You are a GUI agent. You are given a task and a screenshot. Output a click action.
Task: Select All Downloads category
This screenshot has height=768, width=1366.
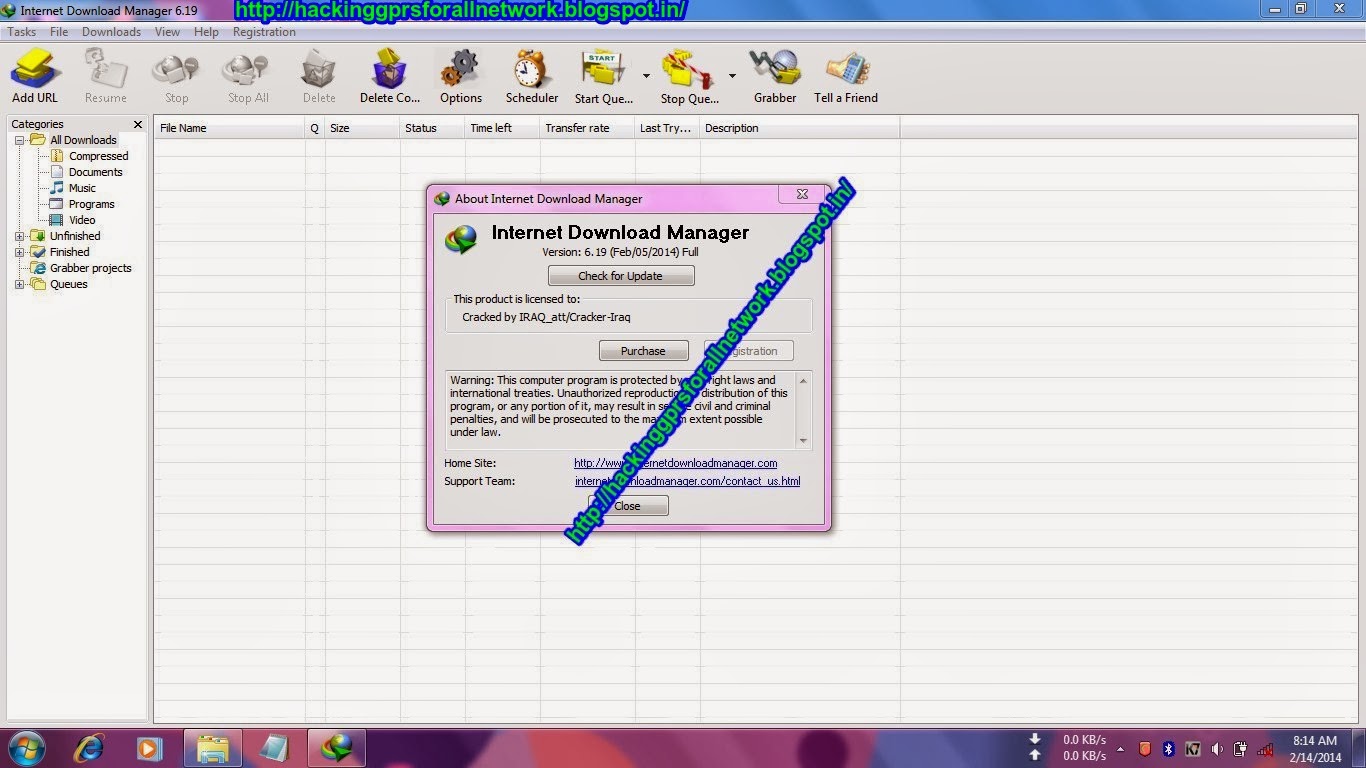pyautogui.click(x=83, y=140)
